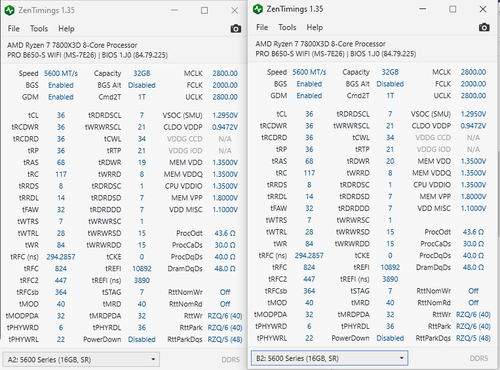Click tRFC (ns) 294.2857 in left window

pyautogui.click(x=61, y=257)
